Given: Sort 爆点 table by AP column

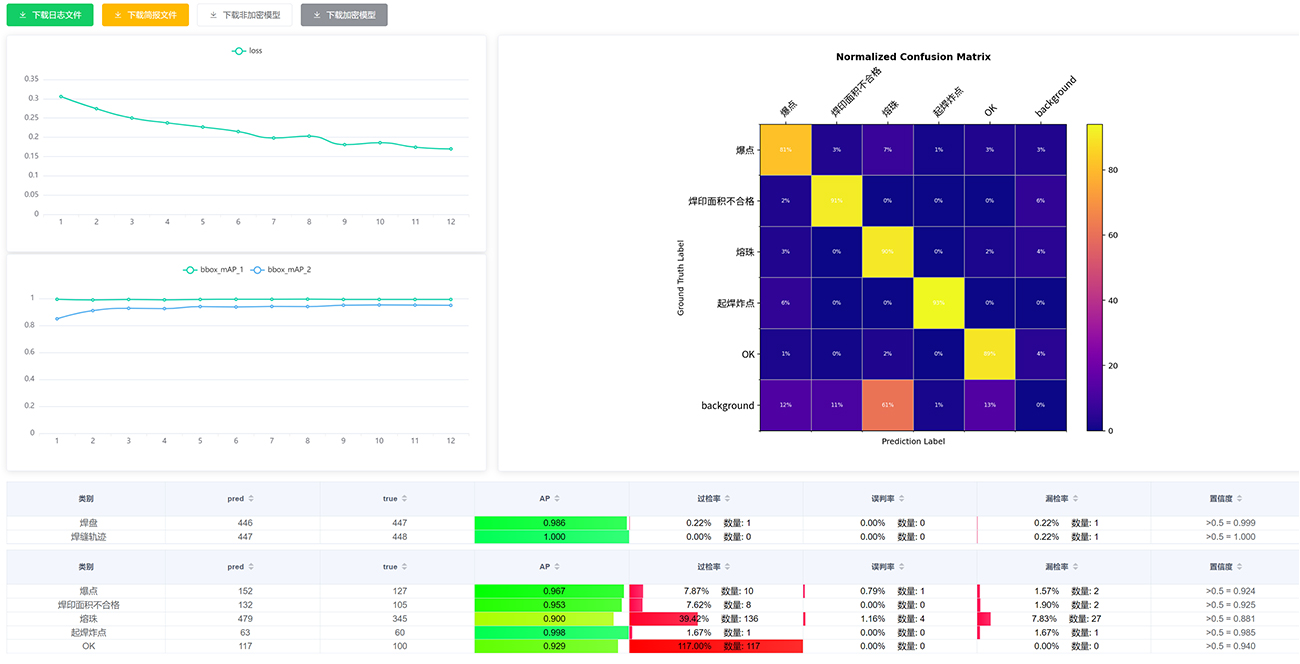Looking at the screenshot, I should (558, 567).
